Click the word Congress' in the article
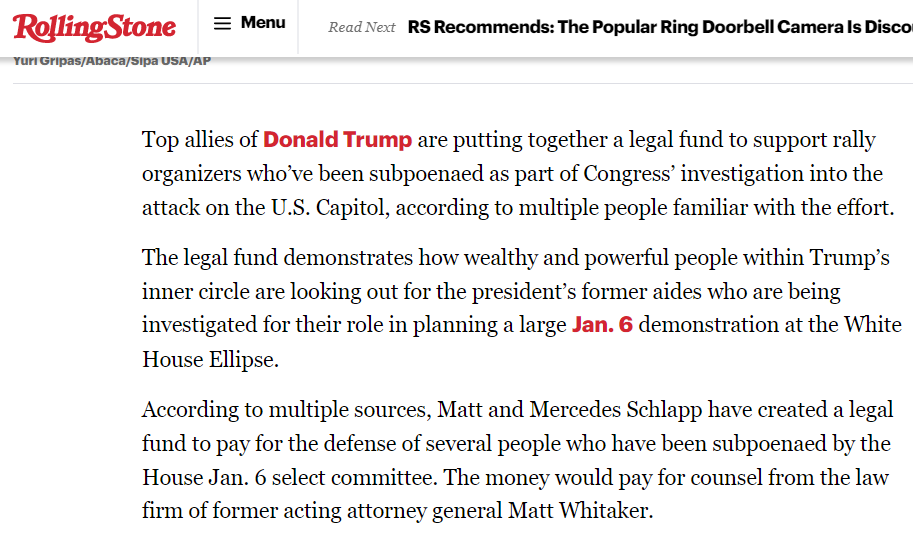913x542 pixels. (x=629, y=174)
